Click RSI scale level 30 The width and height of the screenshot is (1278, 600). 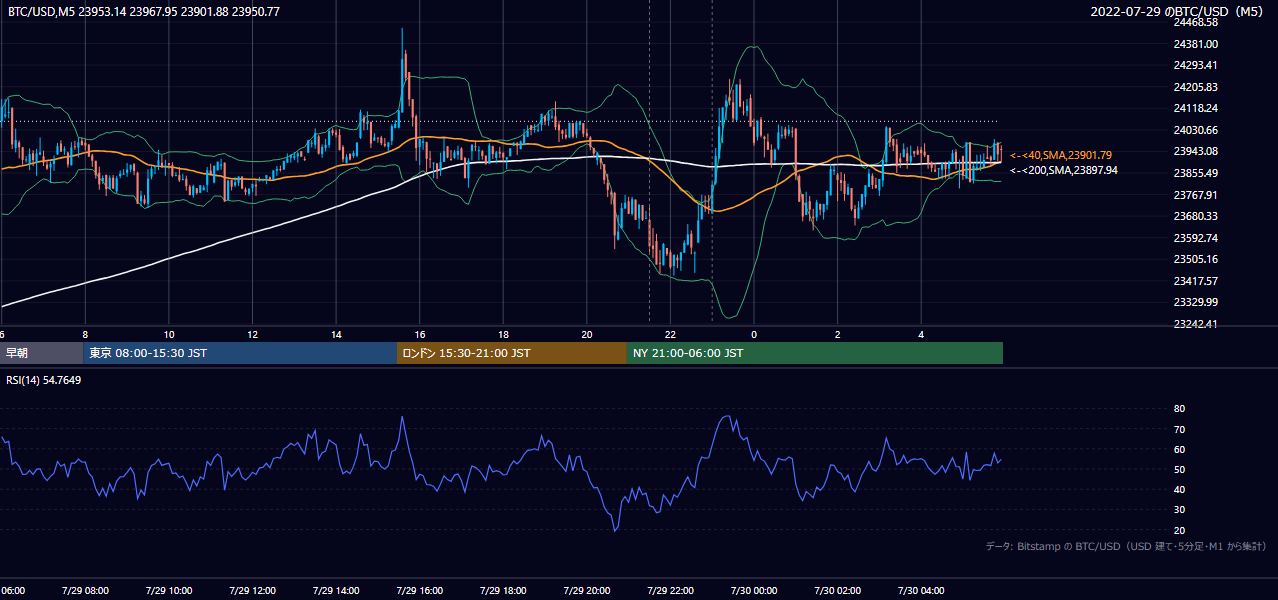click(x=1179, y=510)
